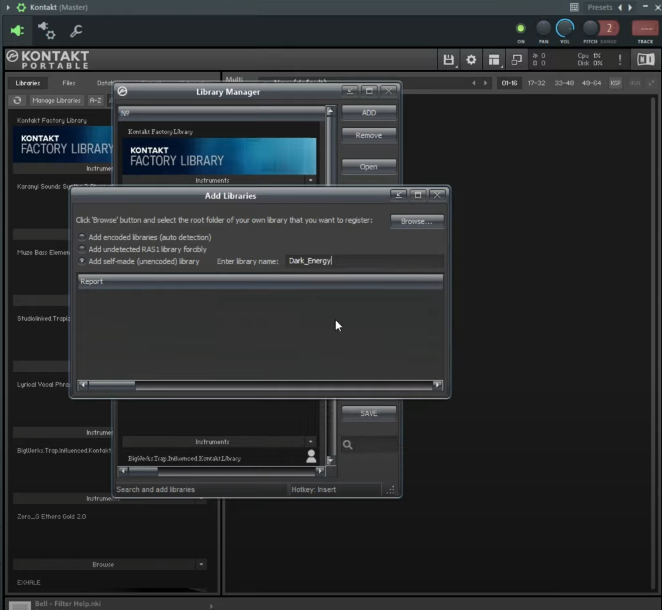Viewport: 662px width, 610px height.
Task: Click the wrench settings icon
Action: (76, 31)
